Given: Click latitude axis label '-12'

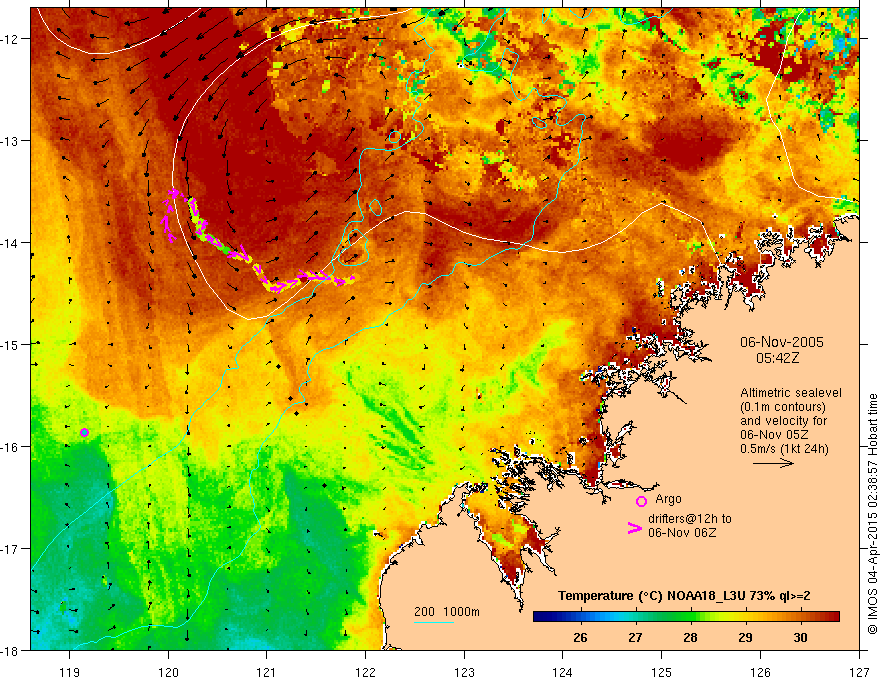Looking at the screenshot, I should (11, 39).
